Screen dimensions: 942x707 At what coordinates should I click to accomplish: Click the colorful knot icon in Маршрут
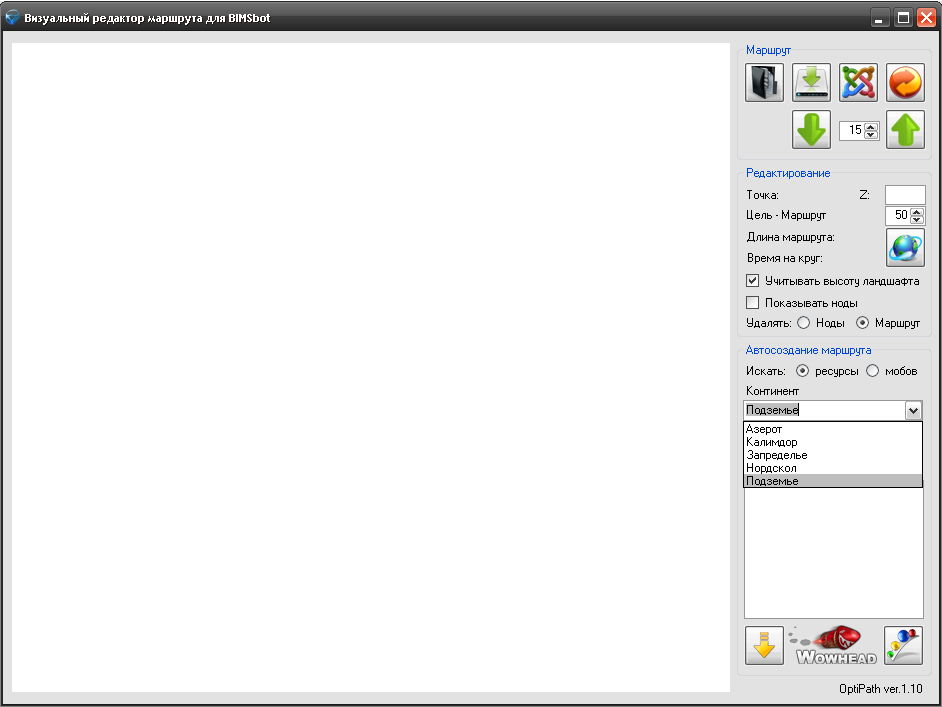tap(858, 83)
